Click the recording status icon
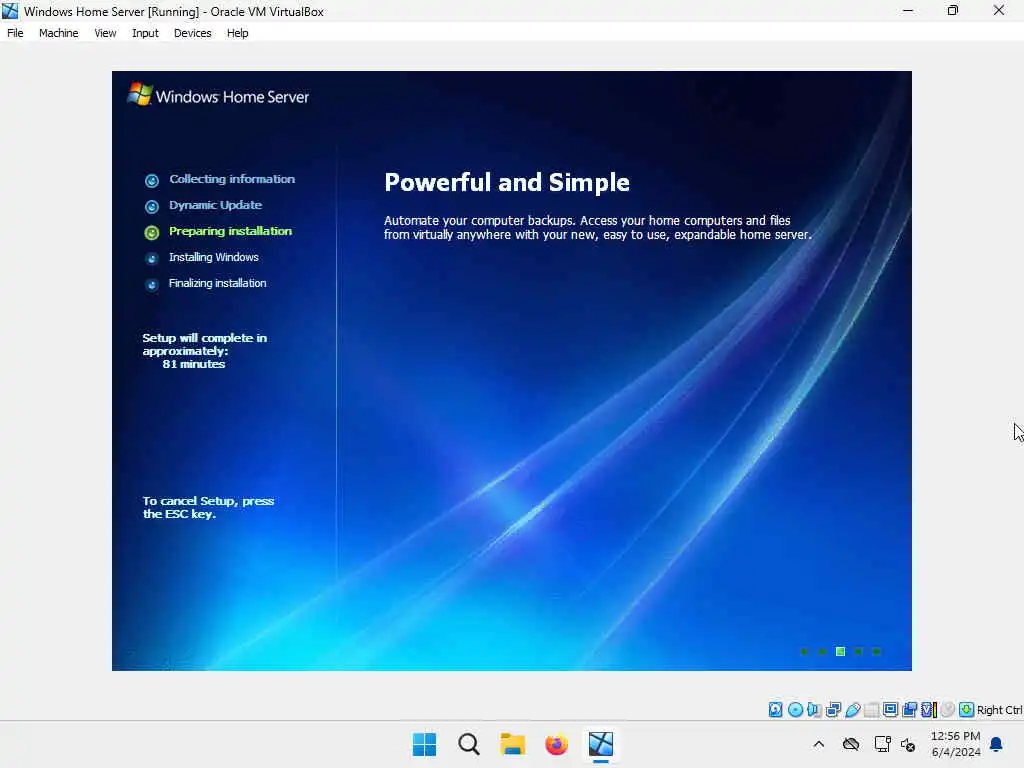This screenshot has height=768, width=1024. pos(909,709)
